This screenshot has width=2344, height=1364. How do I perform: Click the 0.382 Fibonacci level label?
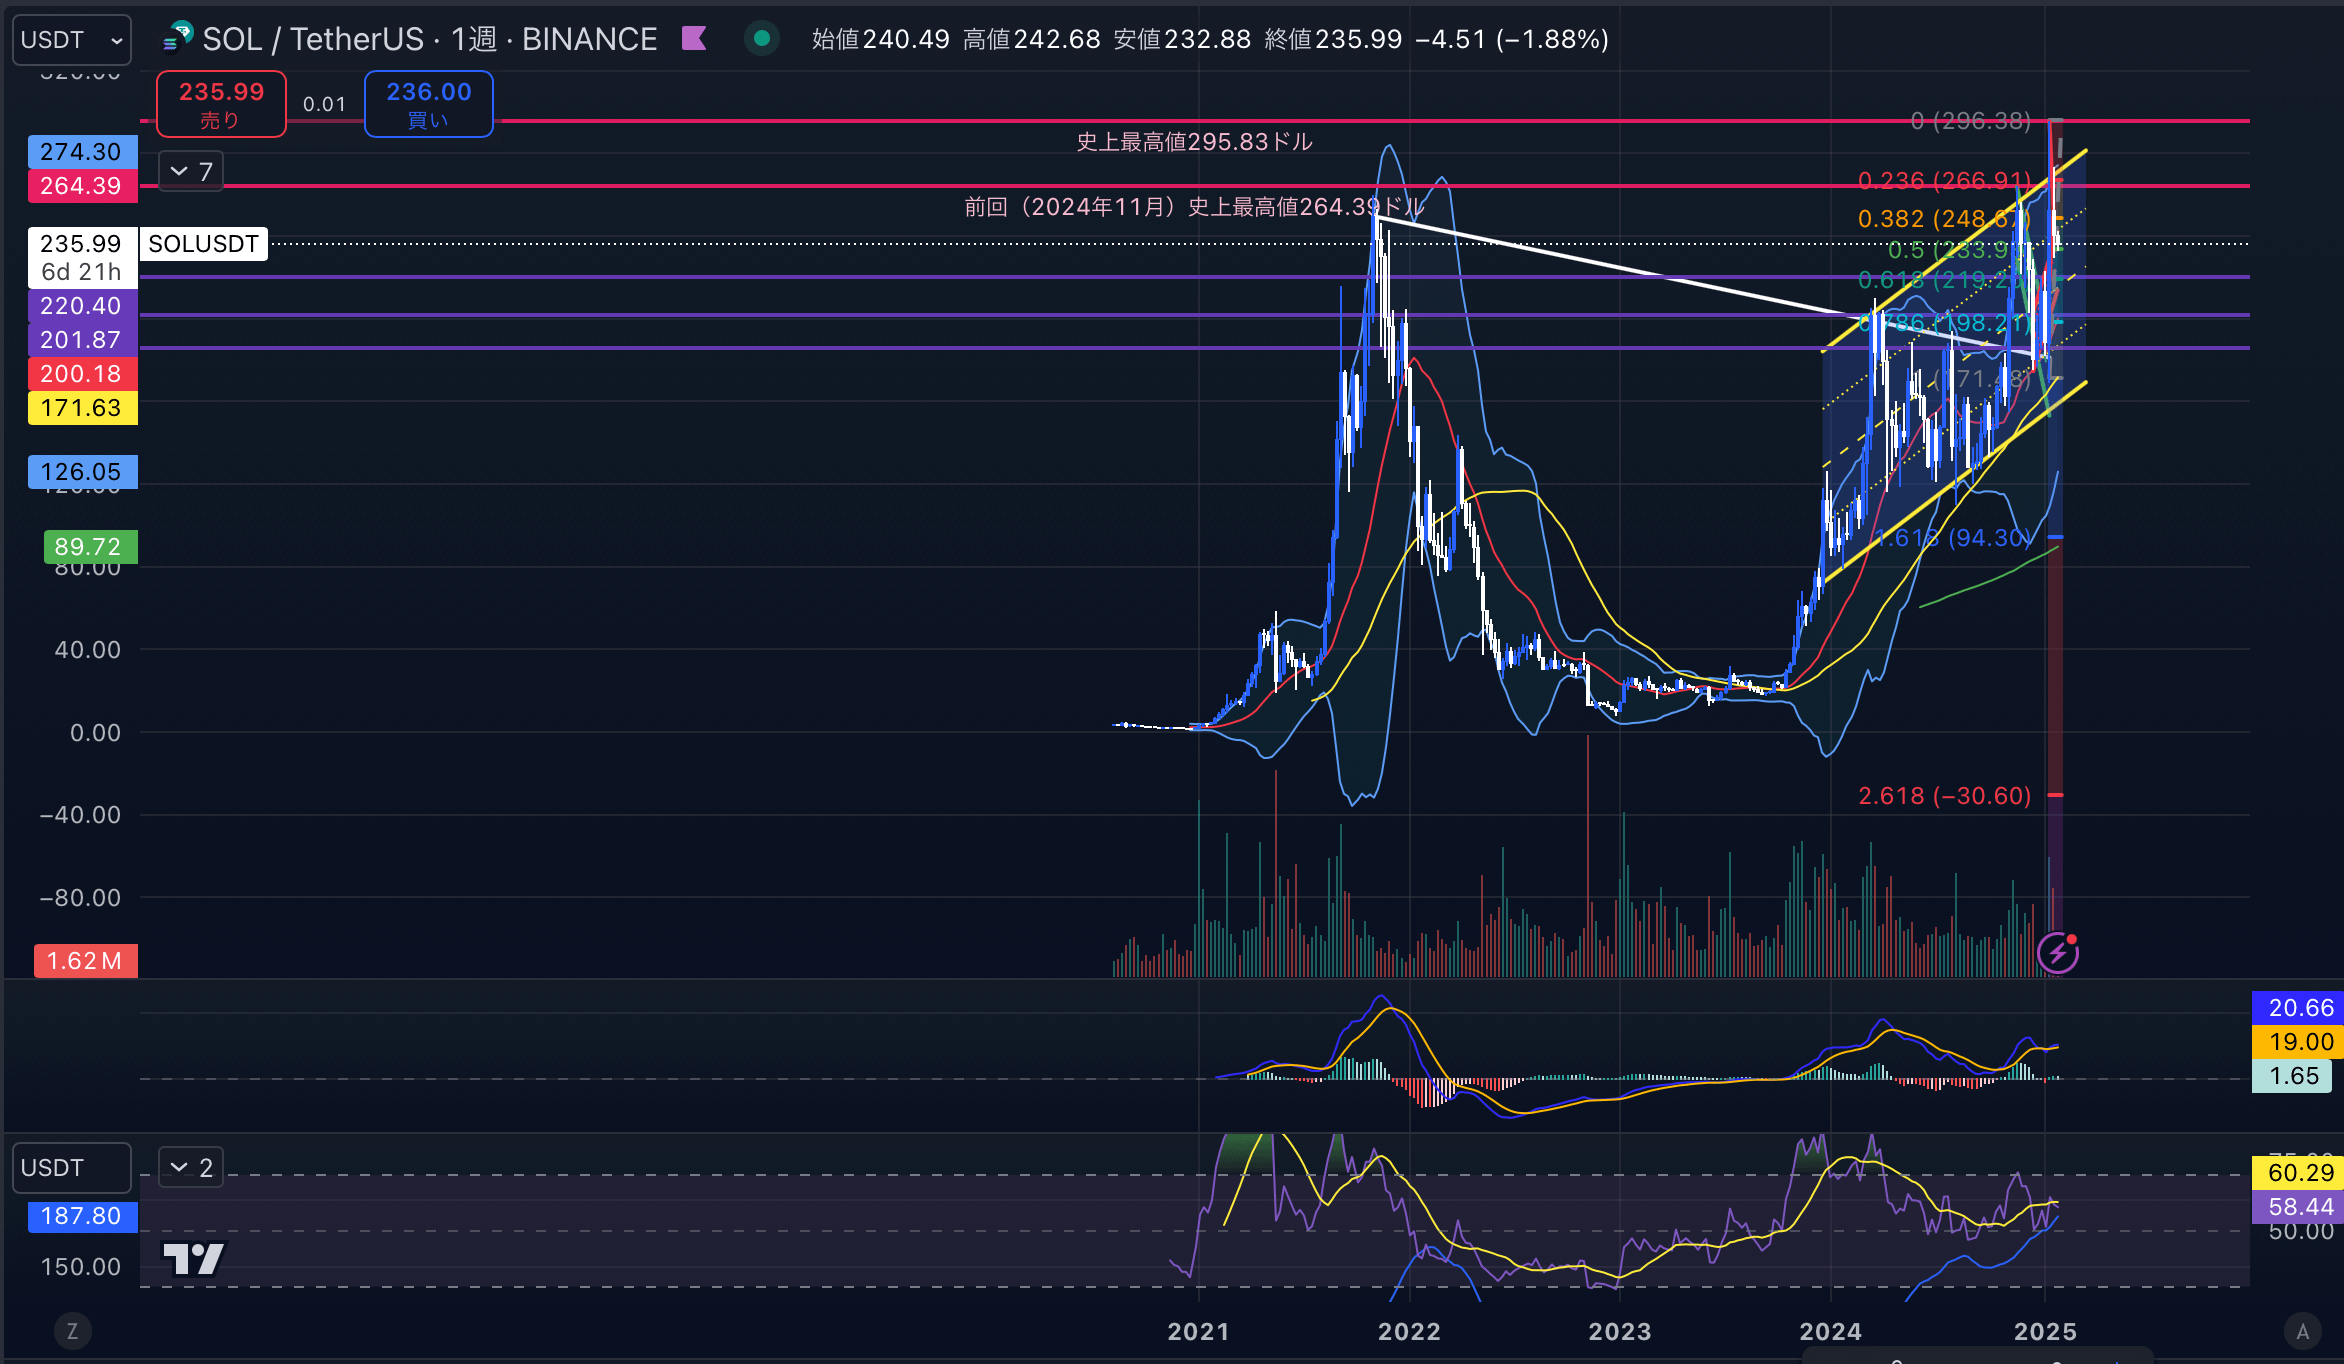(x=1944, y=219)
